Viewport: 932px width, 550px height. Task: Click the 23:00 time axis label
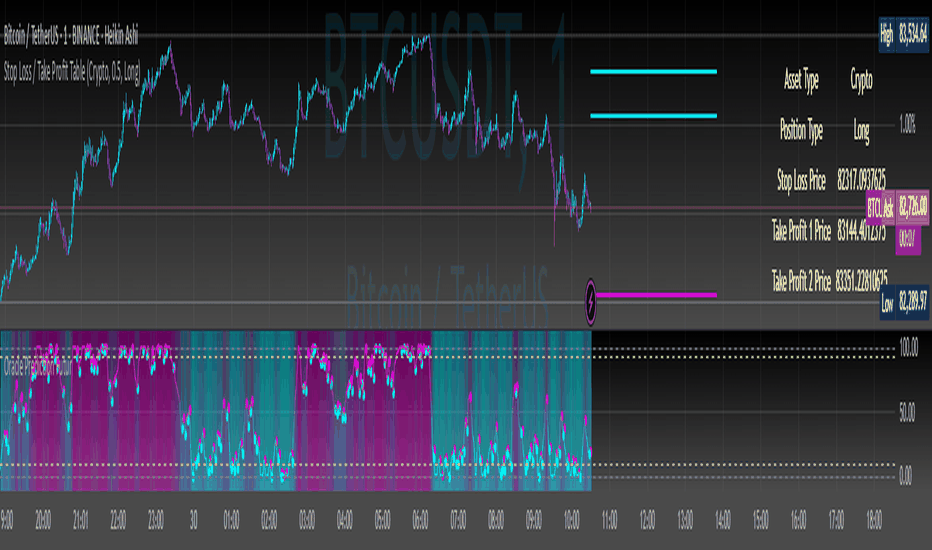click(x=156, y=520)
